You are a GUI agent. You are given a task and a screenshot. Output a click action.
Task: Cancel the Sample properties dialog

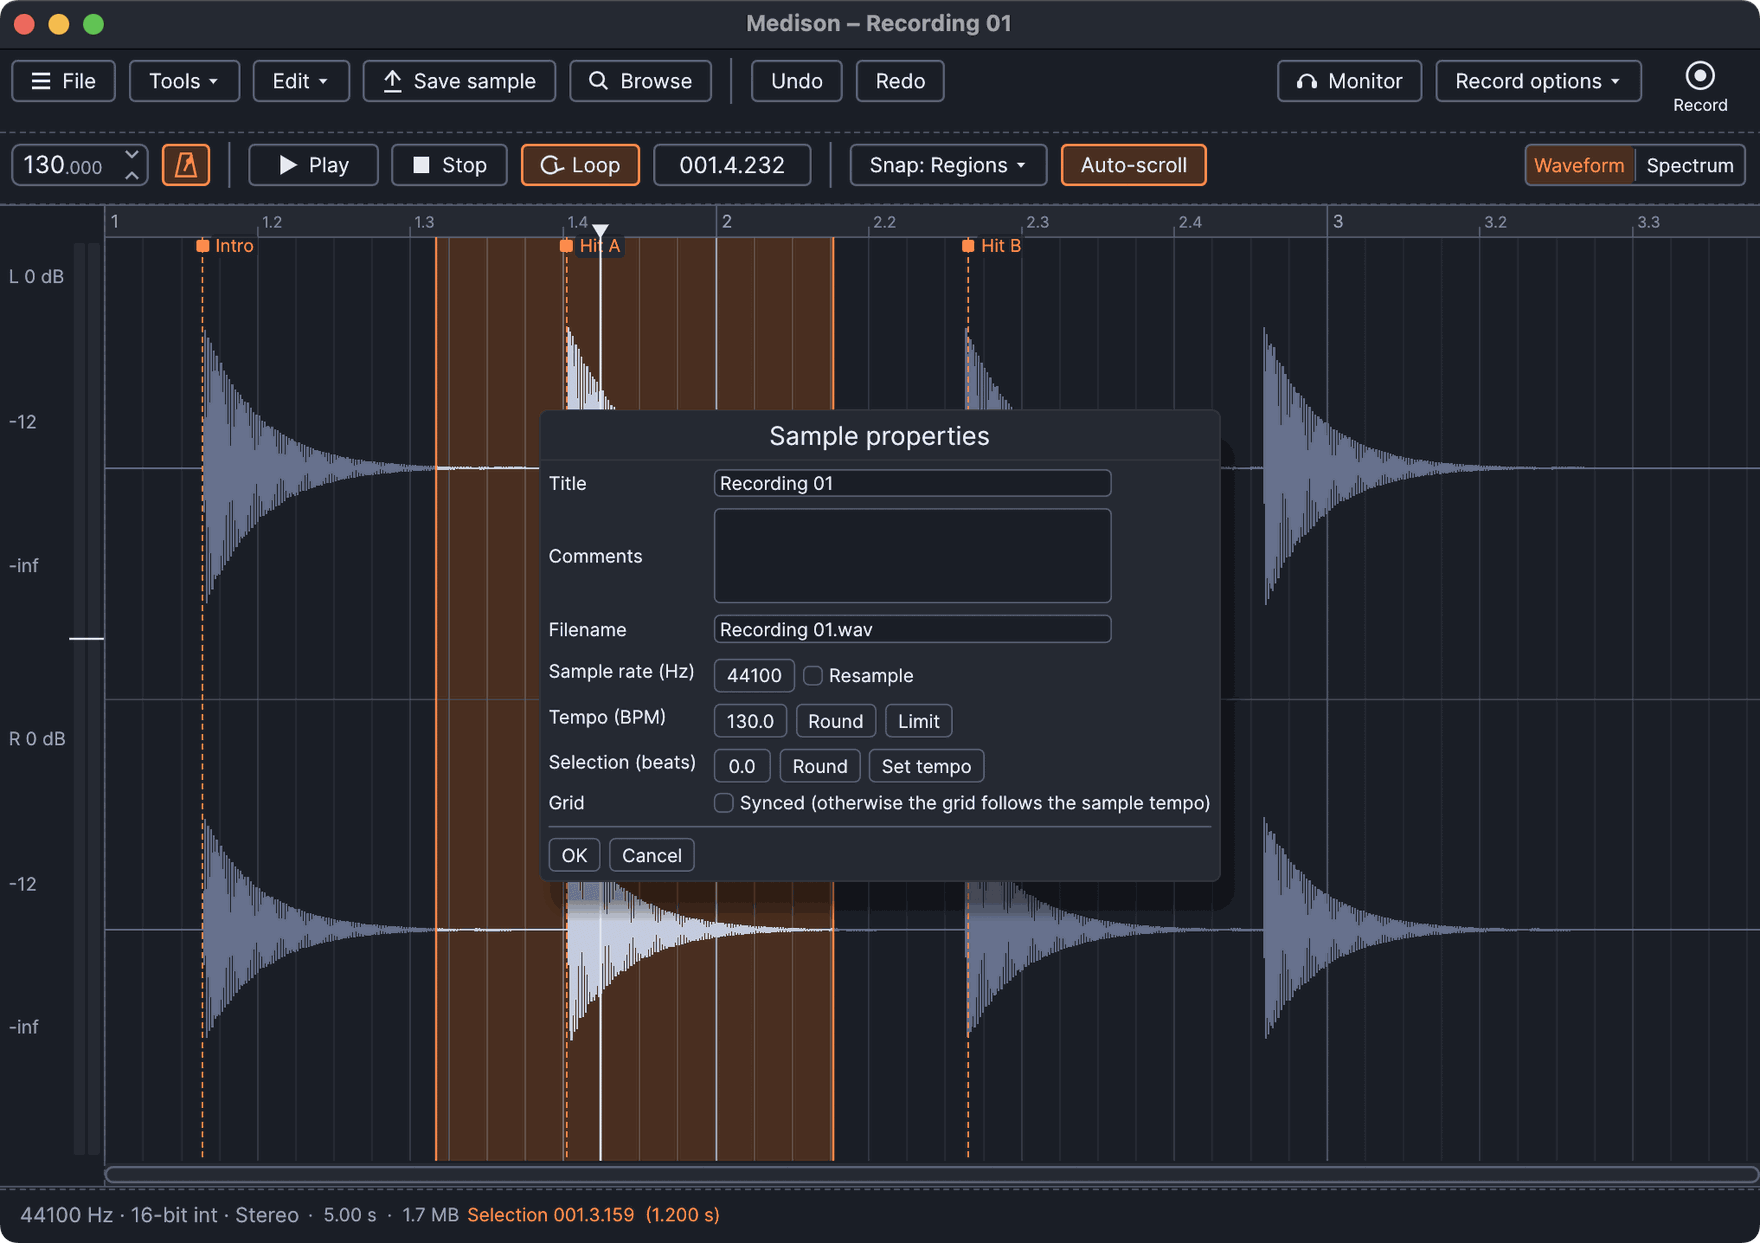tap(651, 855)
